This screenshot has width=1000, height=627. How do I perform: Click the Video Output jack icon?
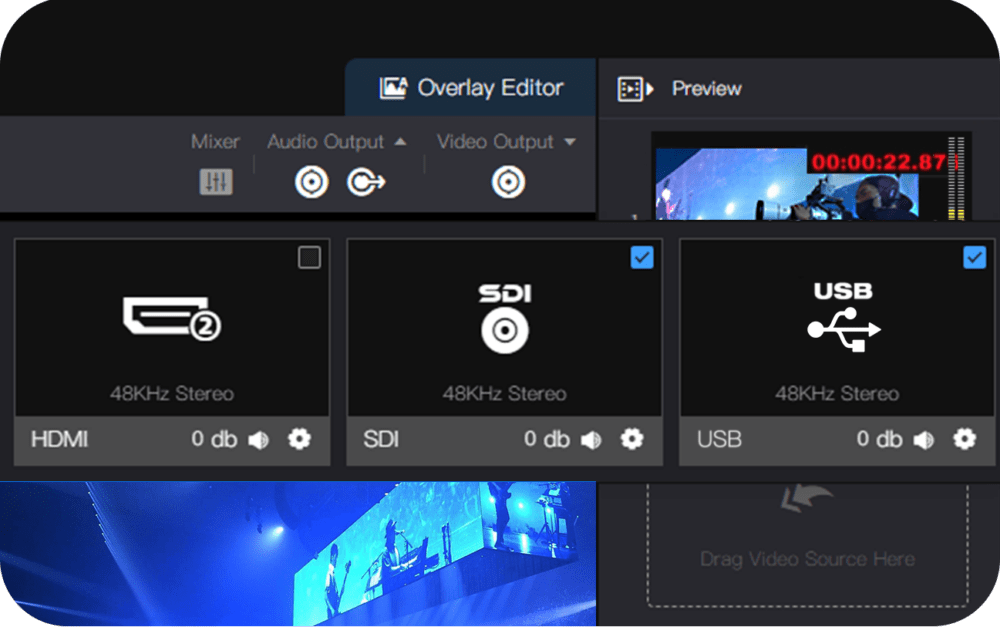pos(508,182)
